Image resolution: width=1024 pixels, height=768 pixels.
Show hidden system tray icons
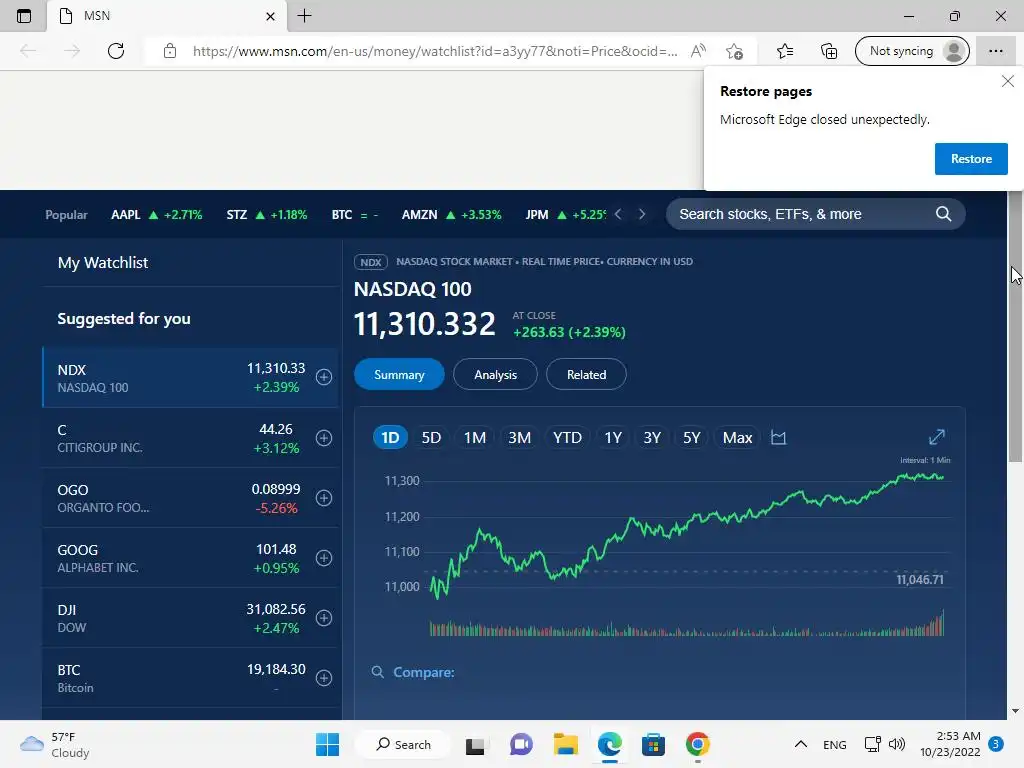click(801, 744)
